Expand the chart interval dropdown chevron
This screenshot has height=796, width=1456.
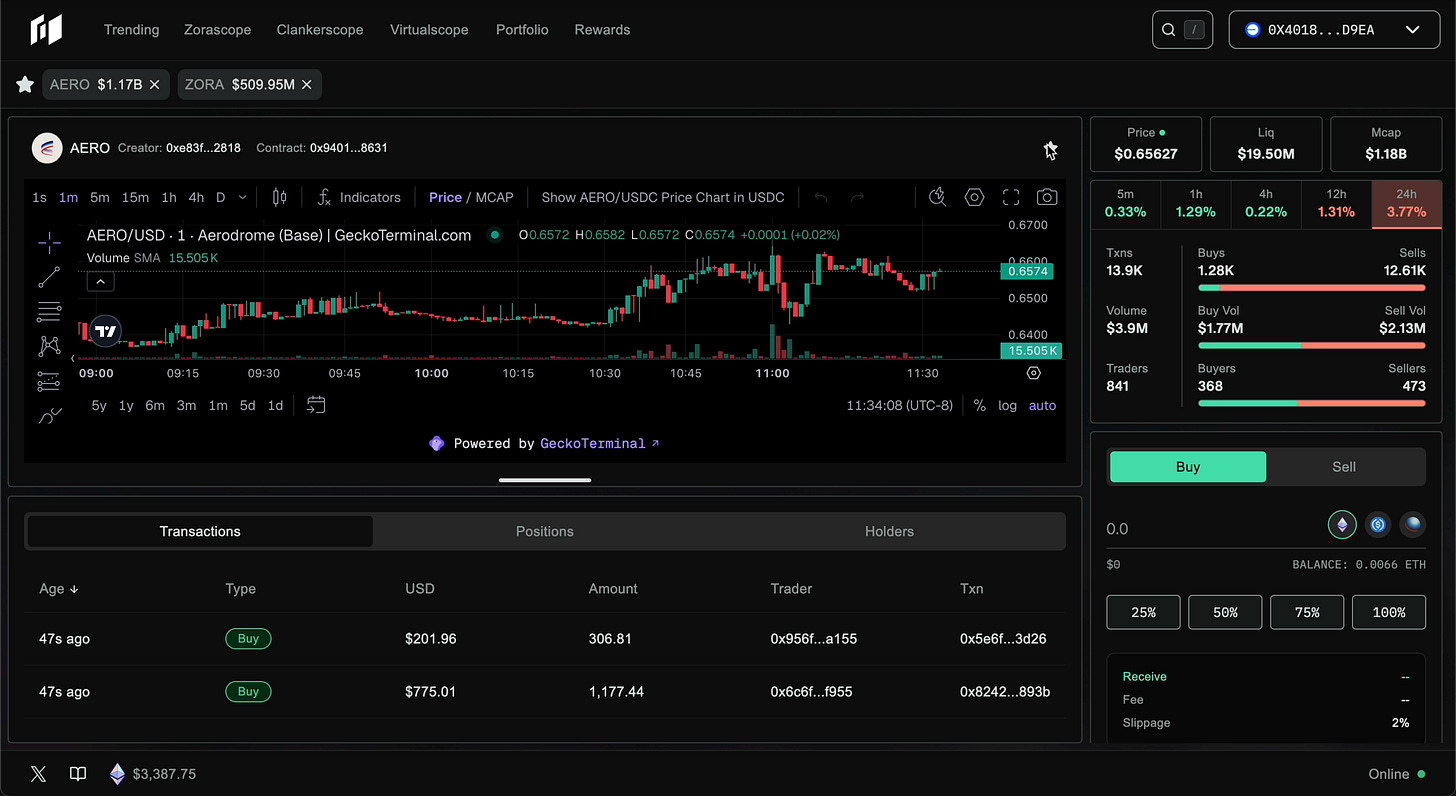(x=244, y=197)
